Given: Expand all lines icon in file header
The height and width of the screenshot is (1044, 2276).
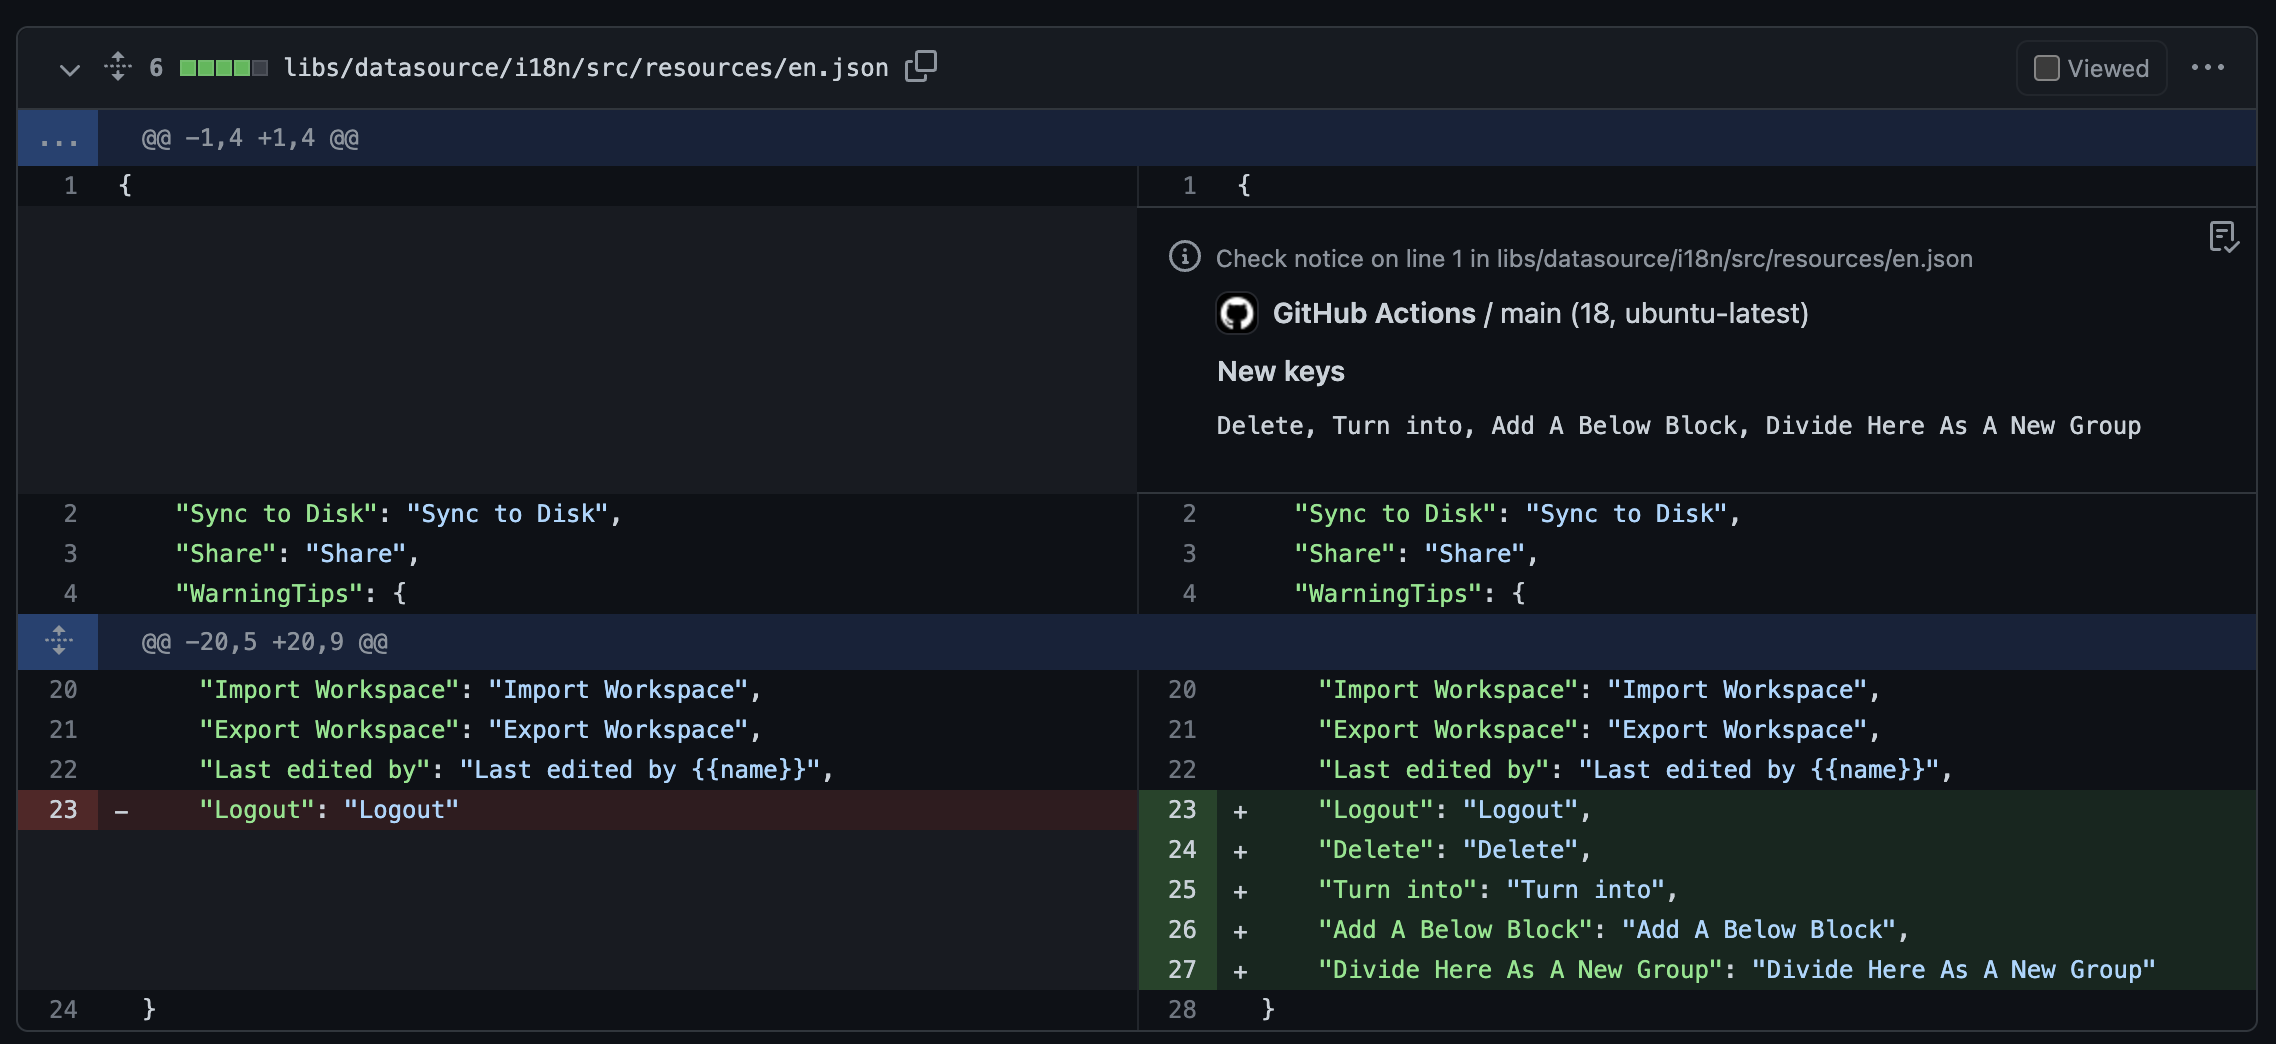Looking at the screenshot, I should [x=118, y=67].
